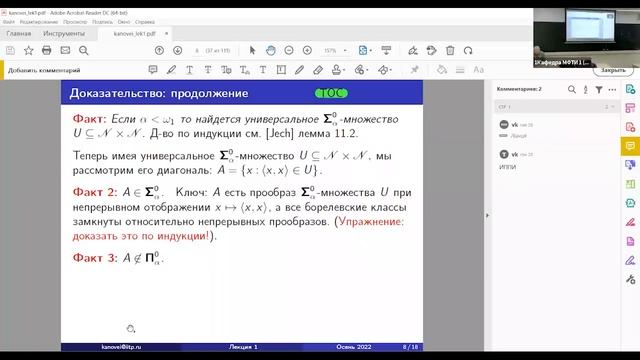The height and width of the screenshot is (360, 640).
Task: Click the delete trash icon in toolbar
Action: (450, 51)
